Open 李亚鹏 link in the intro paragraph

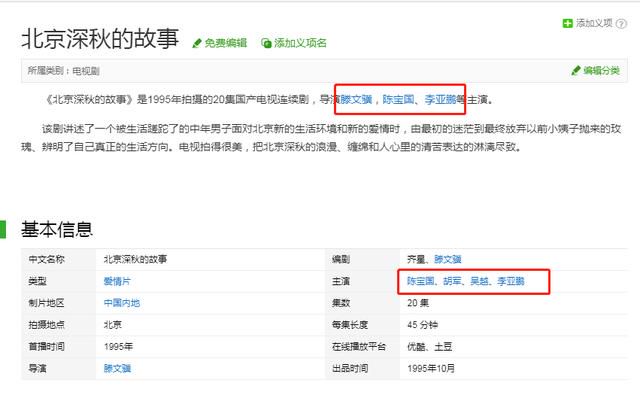pos(440,99)
